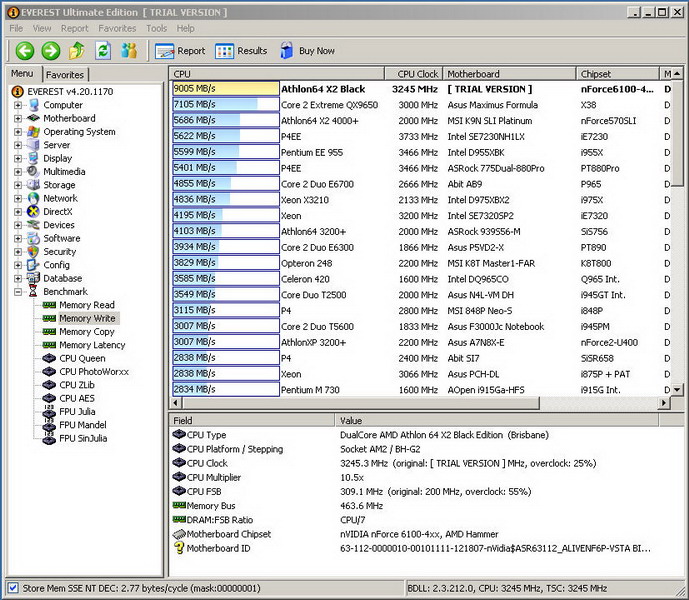Screen dimensions: 689x600
Task: Select the CPU ZLib benchmark icon
Action: coord(49,385)
